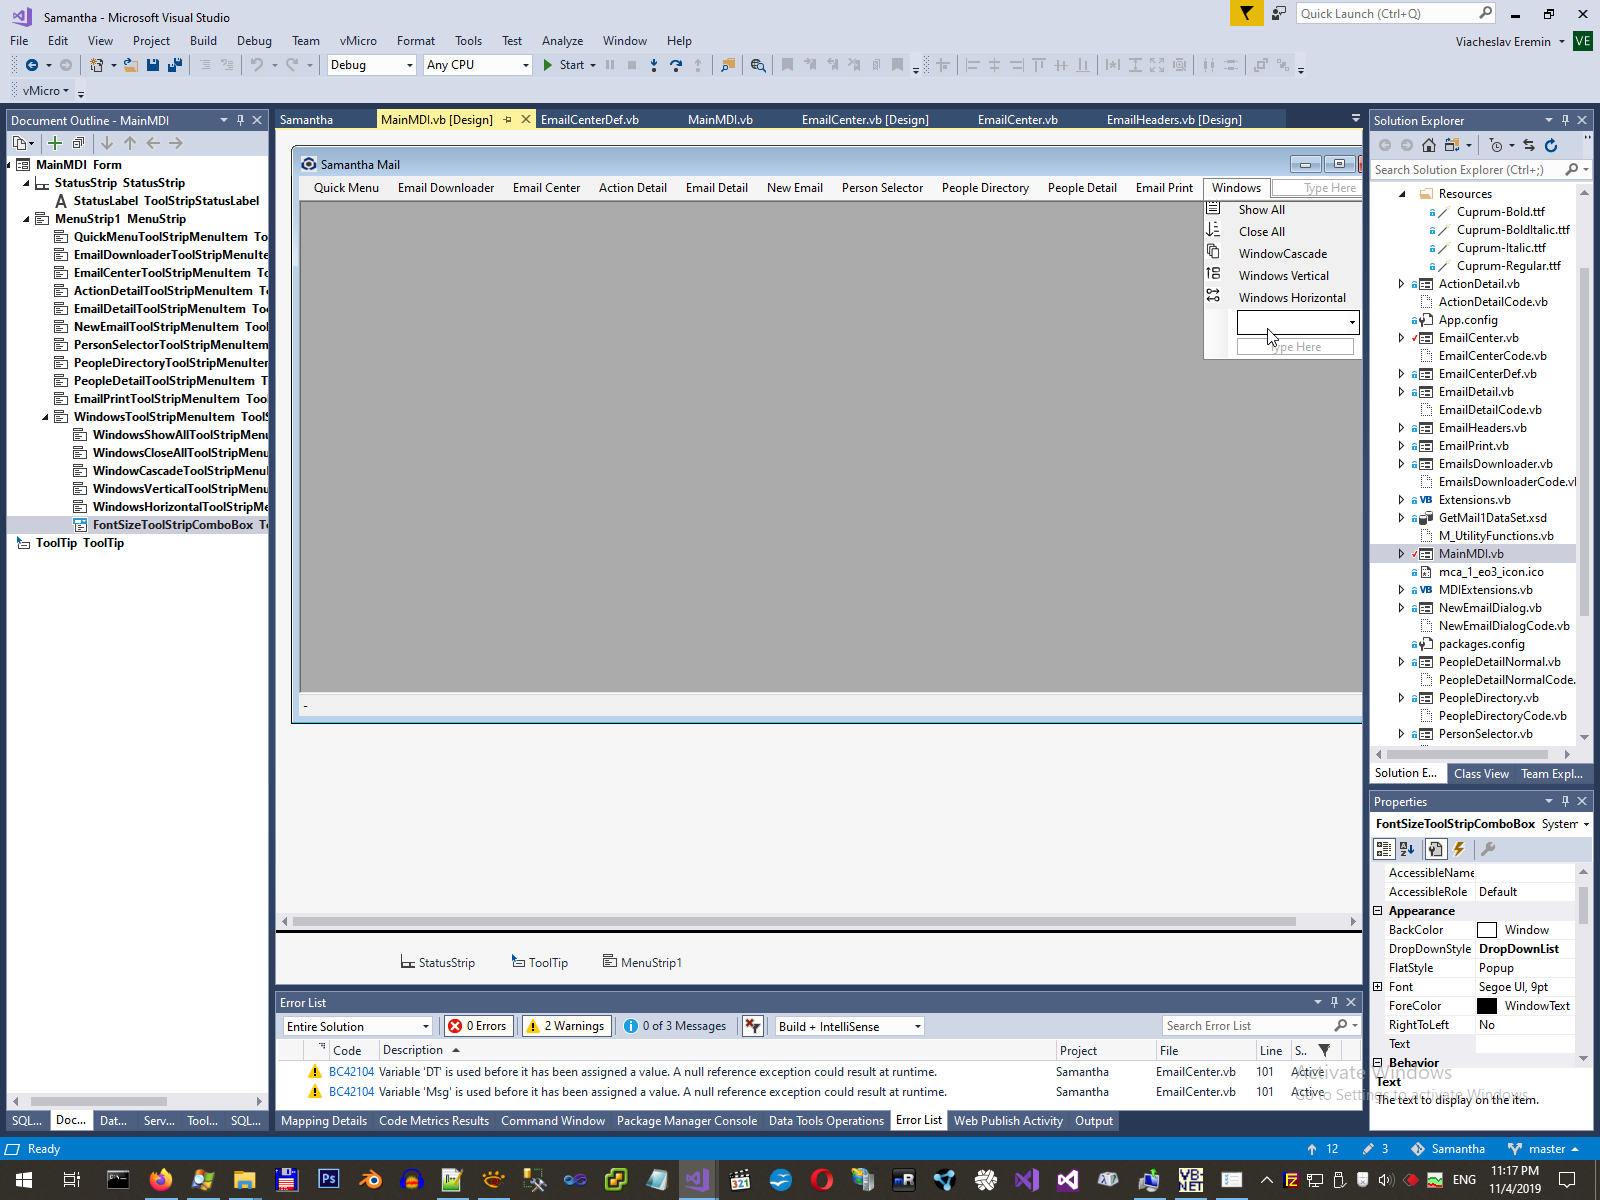Toggle auto-hide pin on Solution Explorer
1600x1200 pixels.
click(x=1565, y=120)
